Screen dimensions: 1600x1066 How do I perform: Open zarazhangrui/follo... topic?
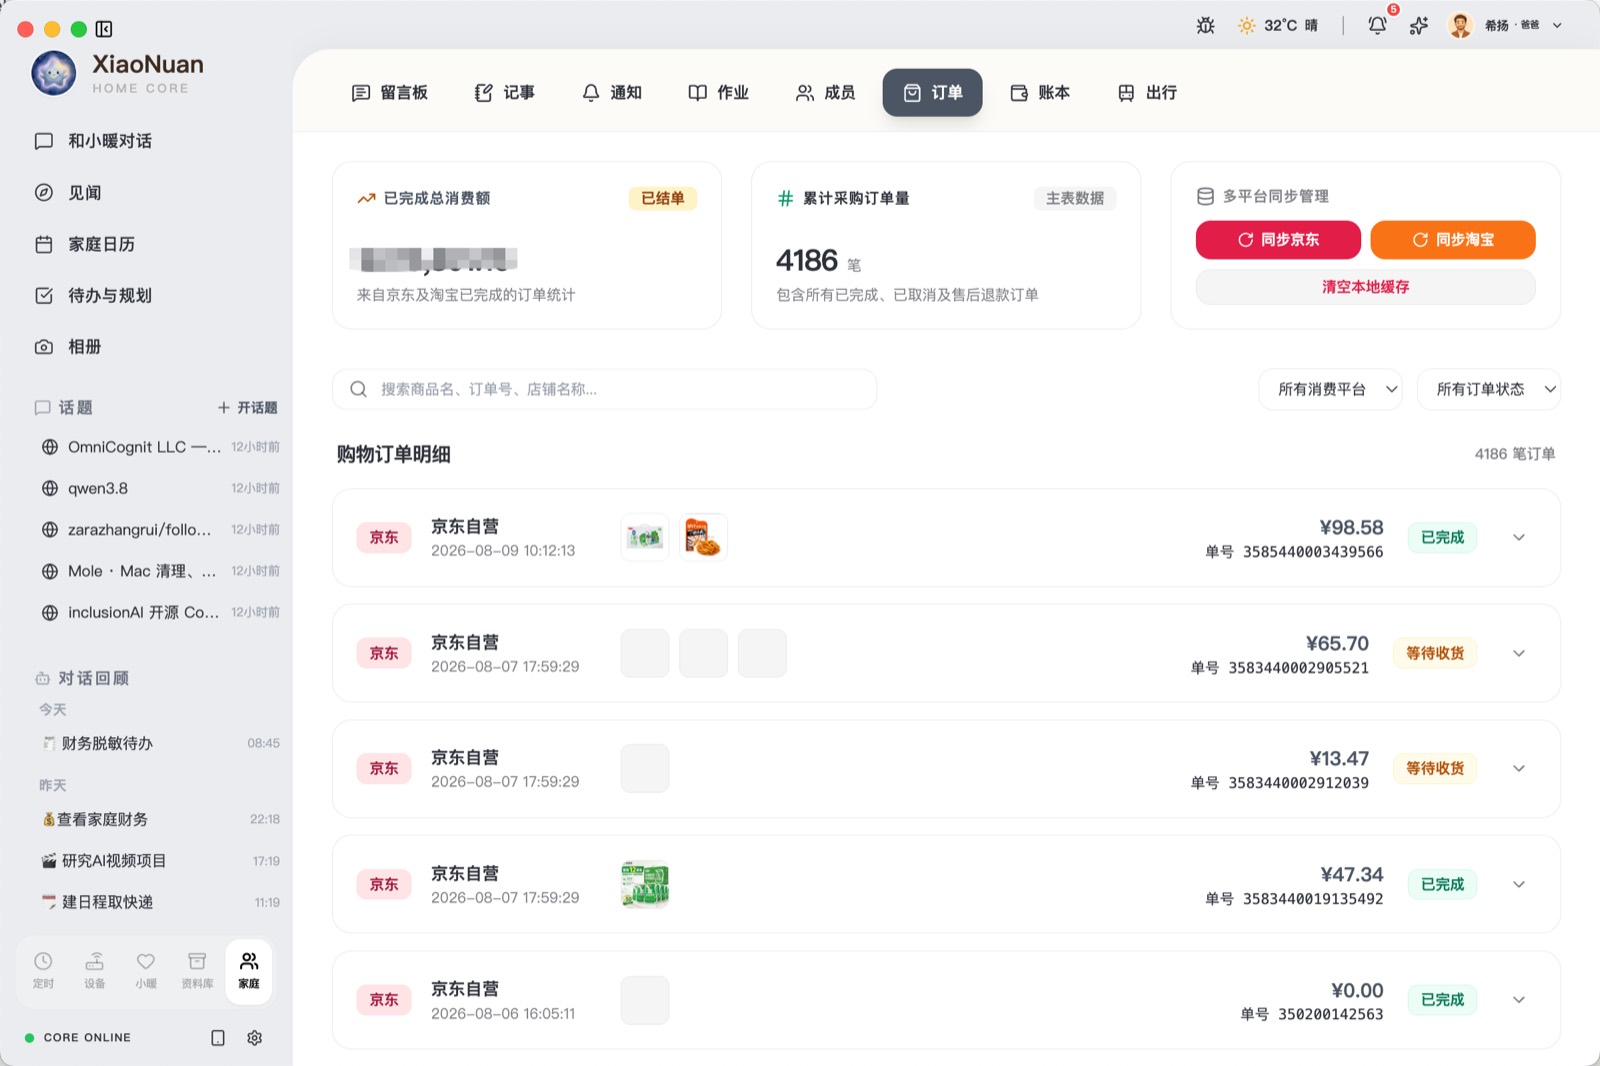coord(159,530)
